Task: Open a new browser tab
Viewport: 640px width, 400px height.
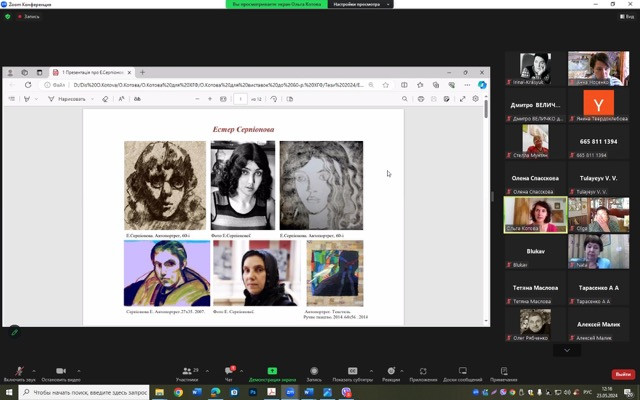Action: pyautogui.click(x=143, y=73)
